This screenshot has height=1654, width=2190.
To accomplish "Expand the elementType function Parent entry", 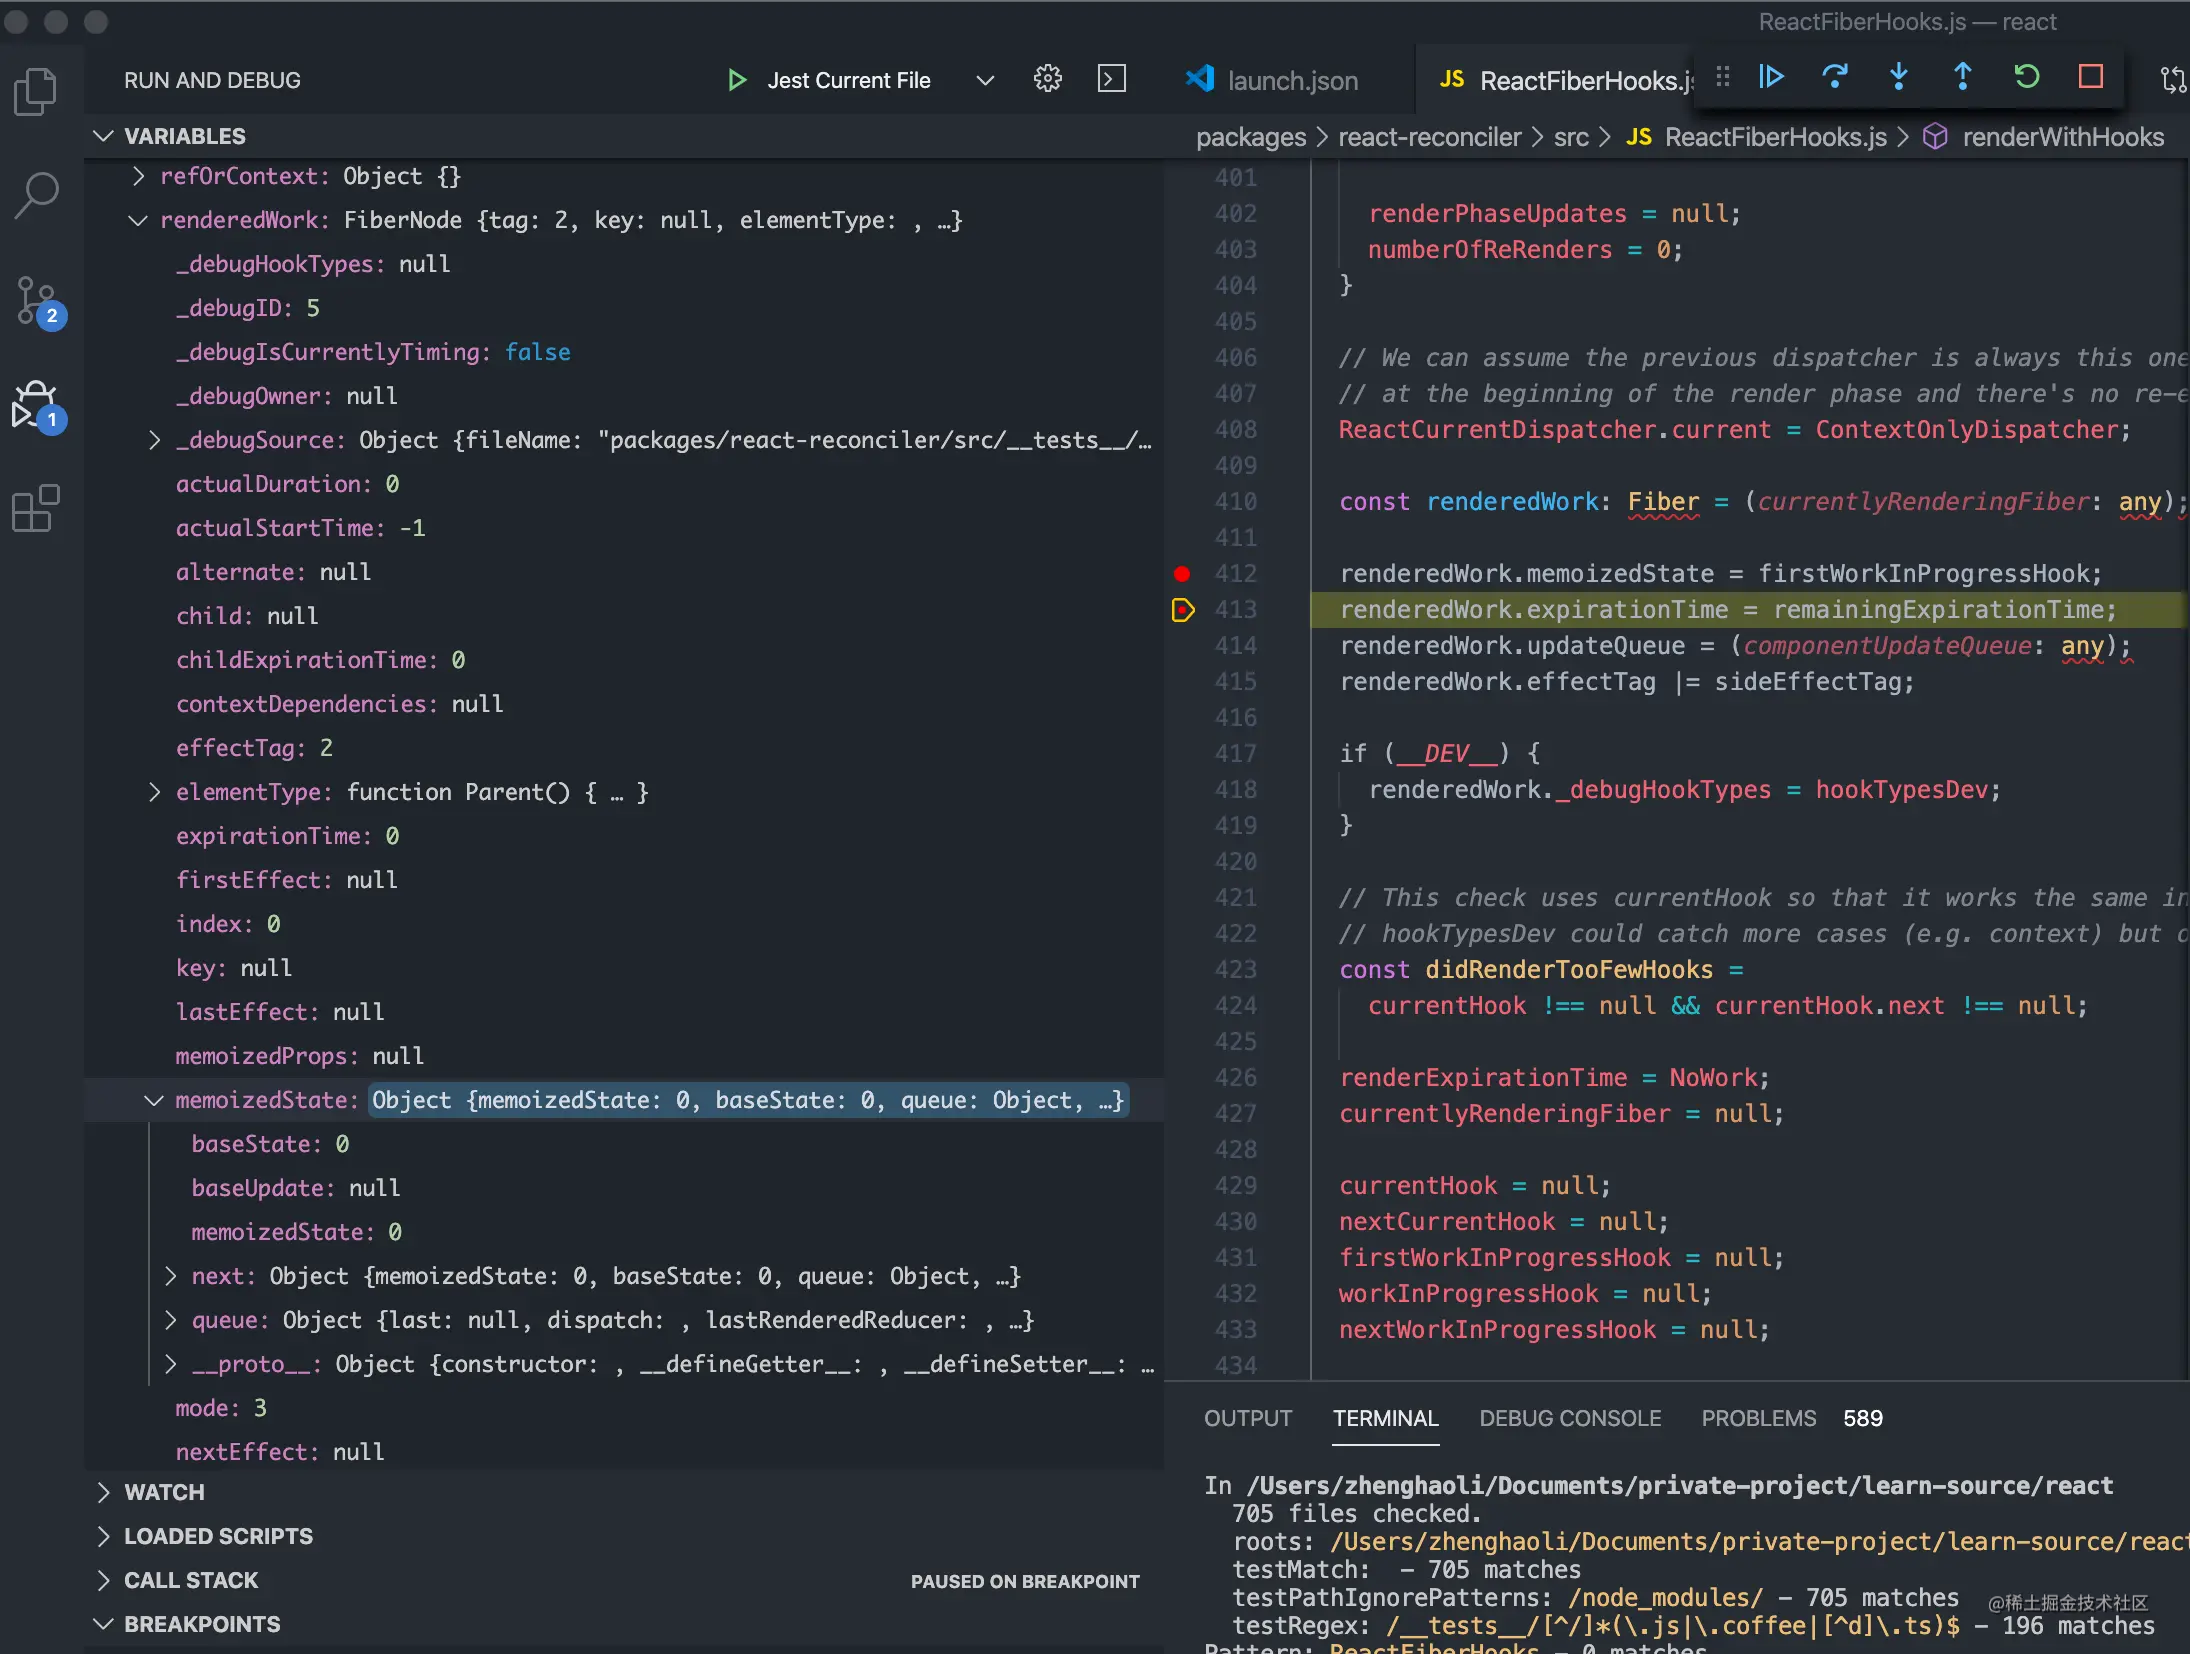I will point(154,792).
